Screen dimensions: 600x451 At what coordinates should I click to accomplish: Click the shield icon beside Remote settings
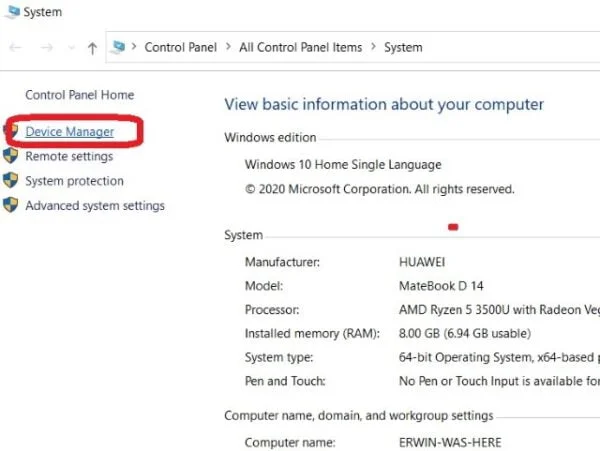[10, 156]
